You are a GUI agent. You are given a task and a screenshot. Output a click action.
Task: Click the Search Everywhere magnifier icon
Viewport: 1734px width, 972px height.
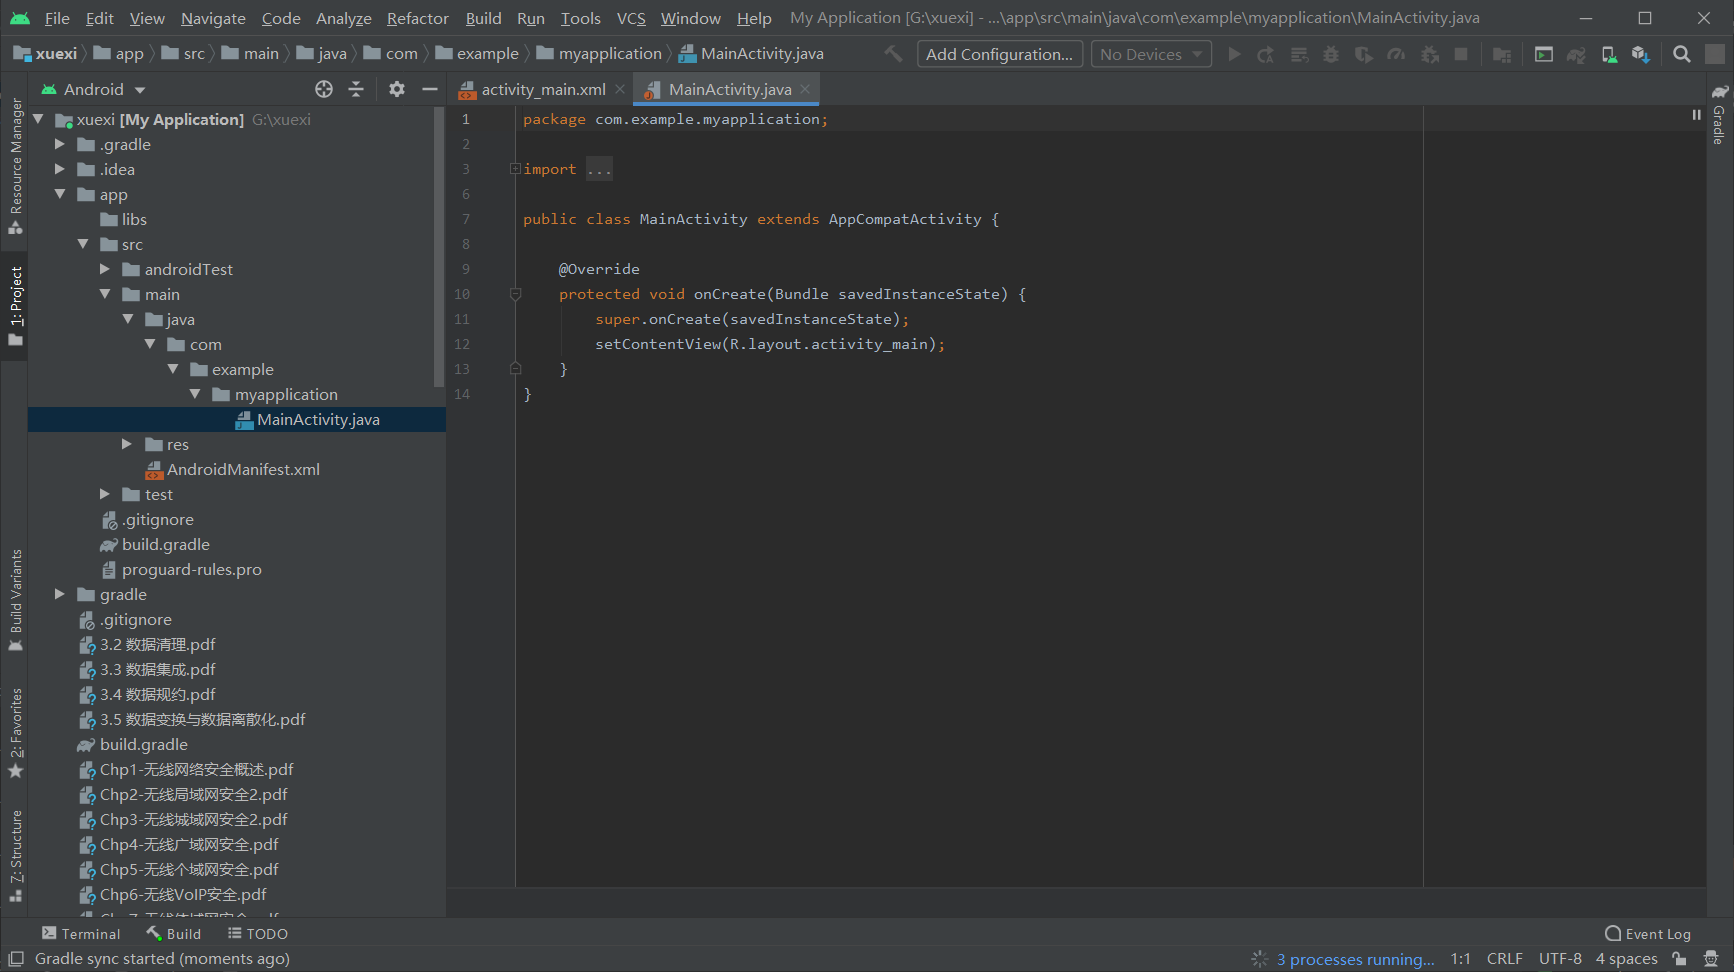1682,54
